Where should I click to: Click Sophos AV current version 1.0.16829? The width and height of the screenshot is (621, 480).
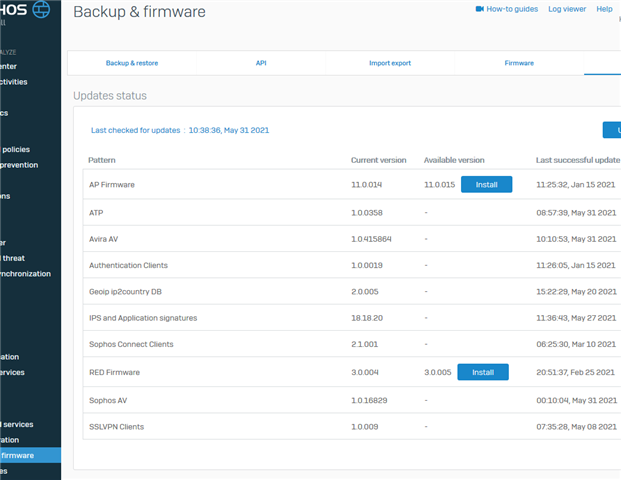click(369, 400)
